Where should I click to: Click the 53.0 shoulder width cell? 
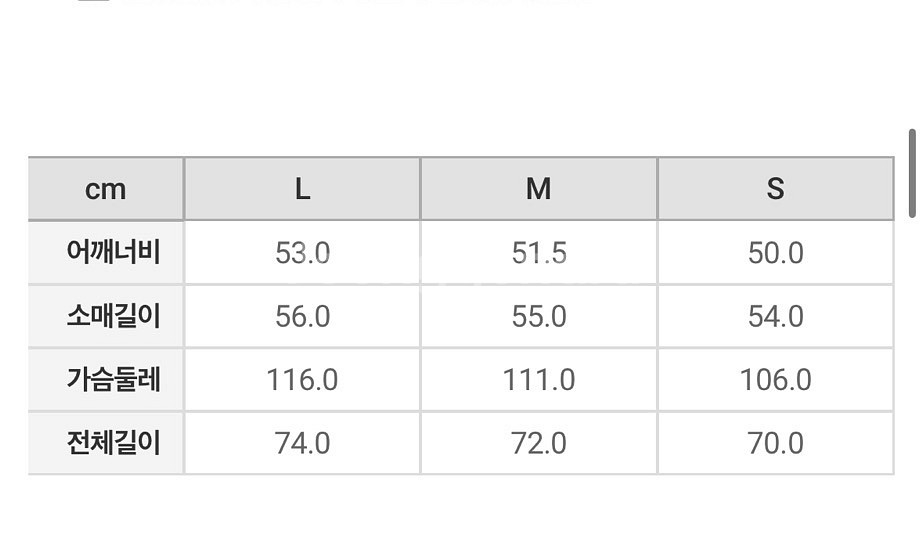coord(303,253)
